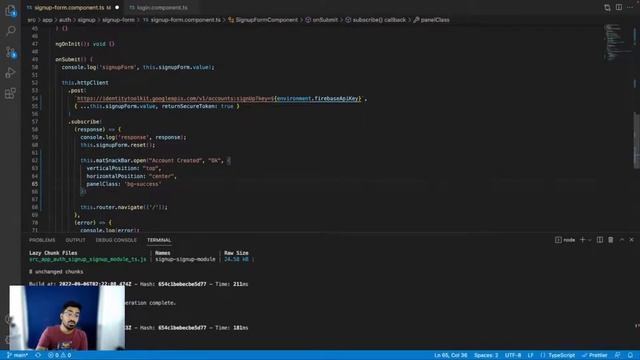The width and height of the screenshot is (640, 360).
Task: Click the Prettier status bar item
Action: click(x=595, y=355)
